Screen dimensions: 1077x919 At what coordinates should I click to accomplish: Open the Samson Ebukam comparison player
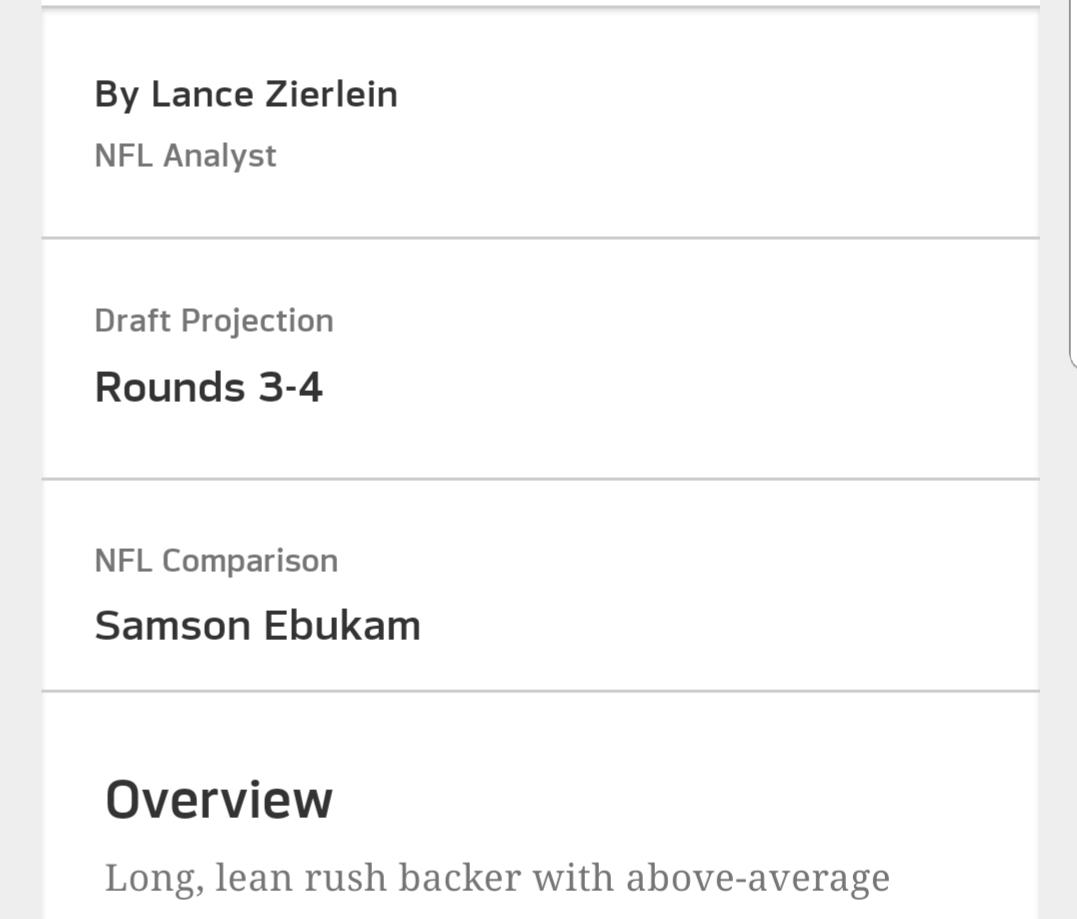pos(257,626)
